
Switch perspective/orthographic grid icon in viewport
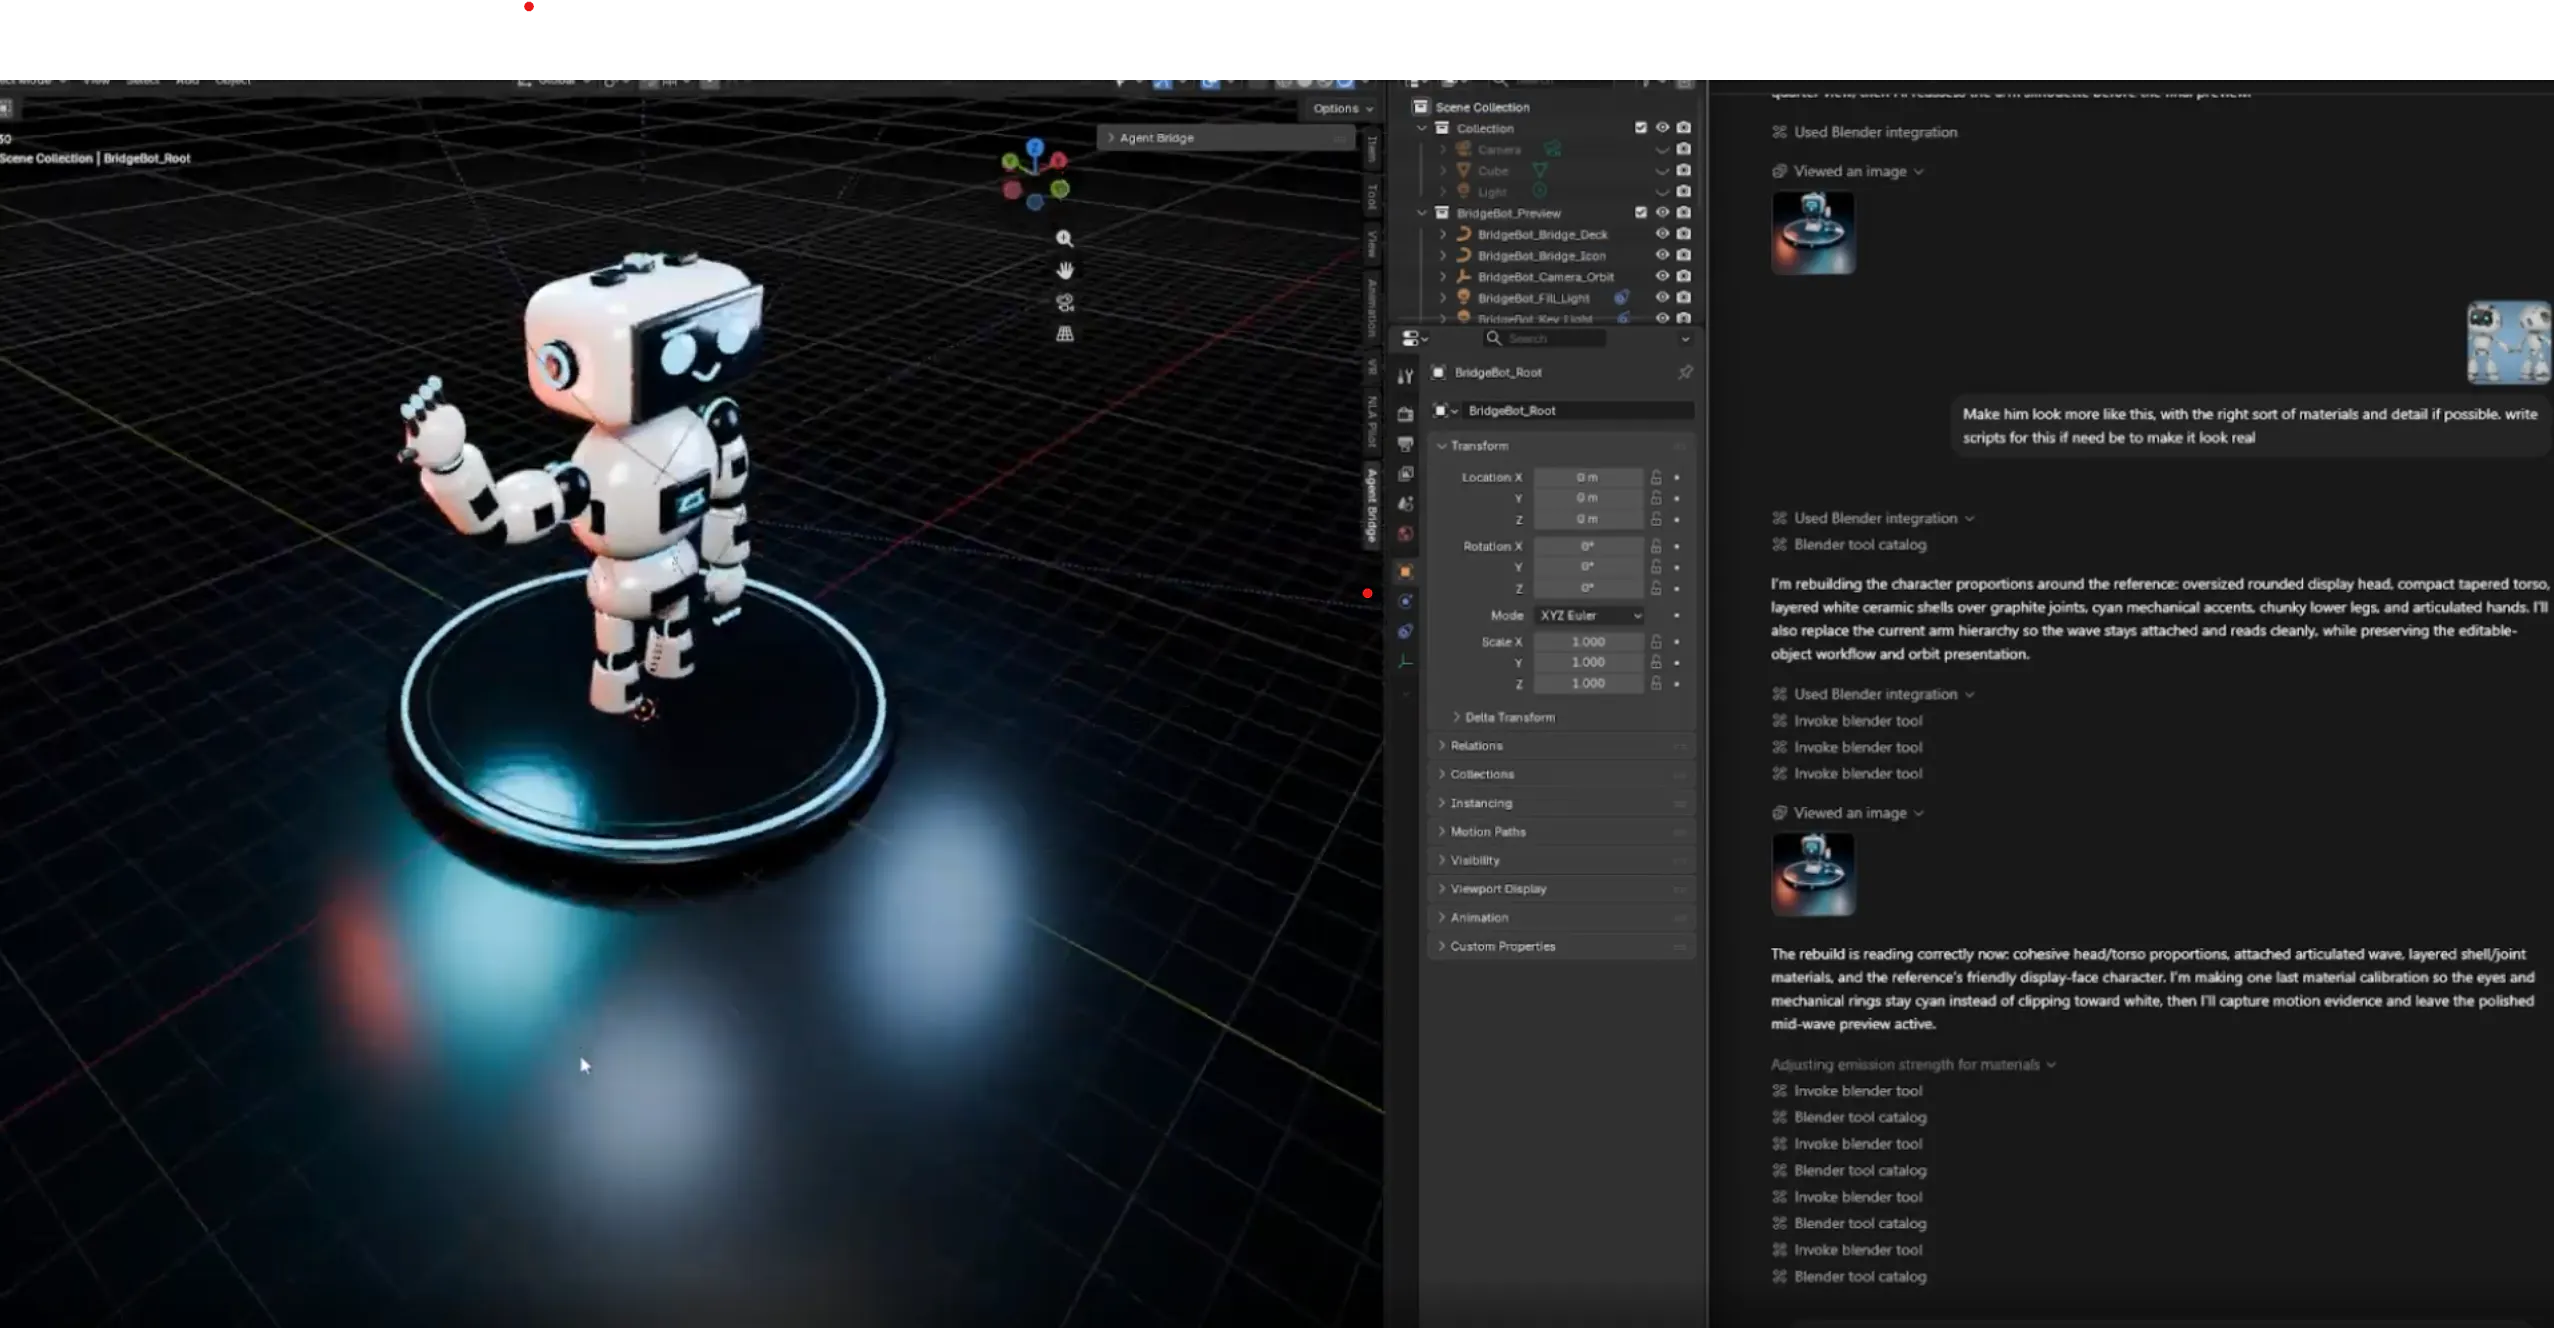1065,334
